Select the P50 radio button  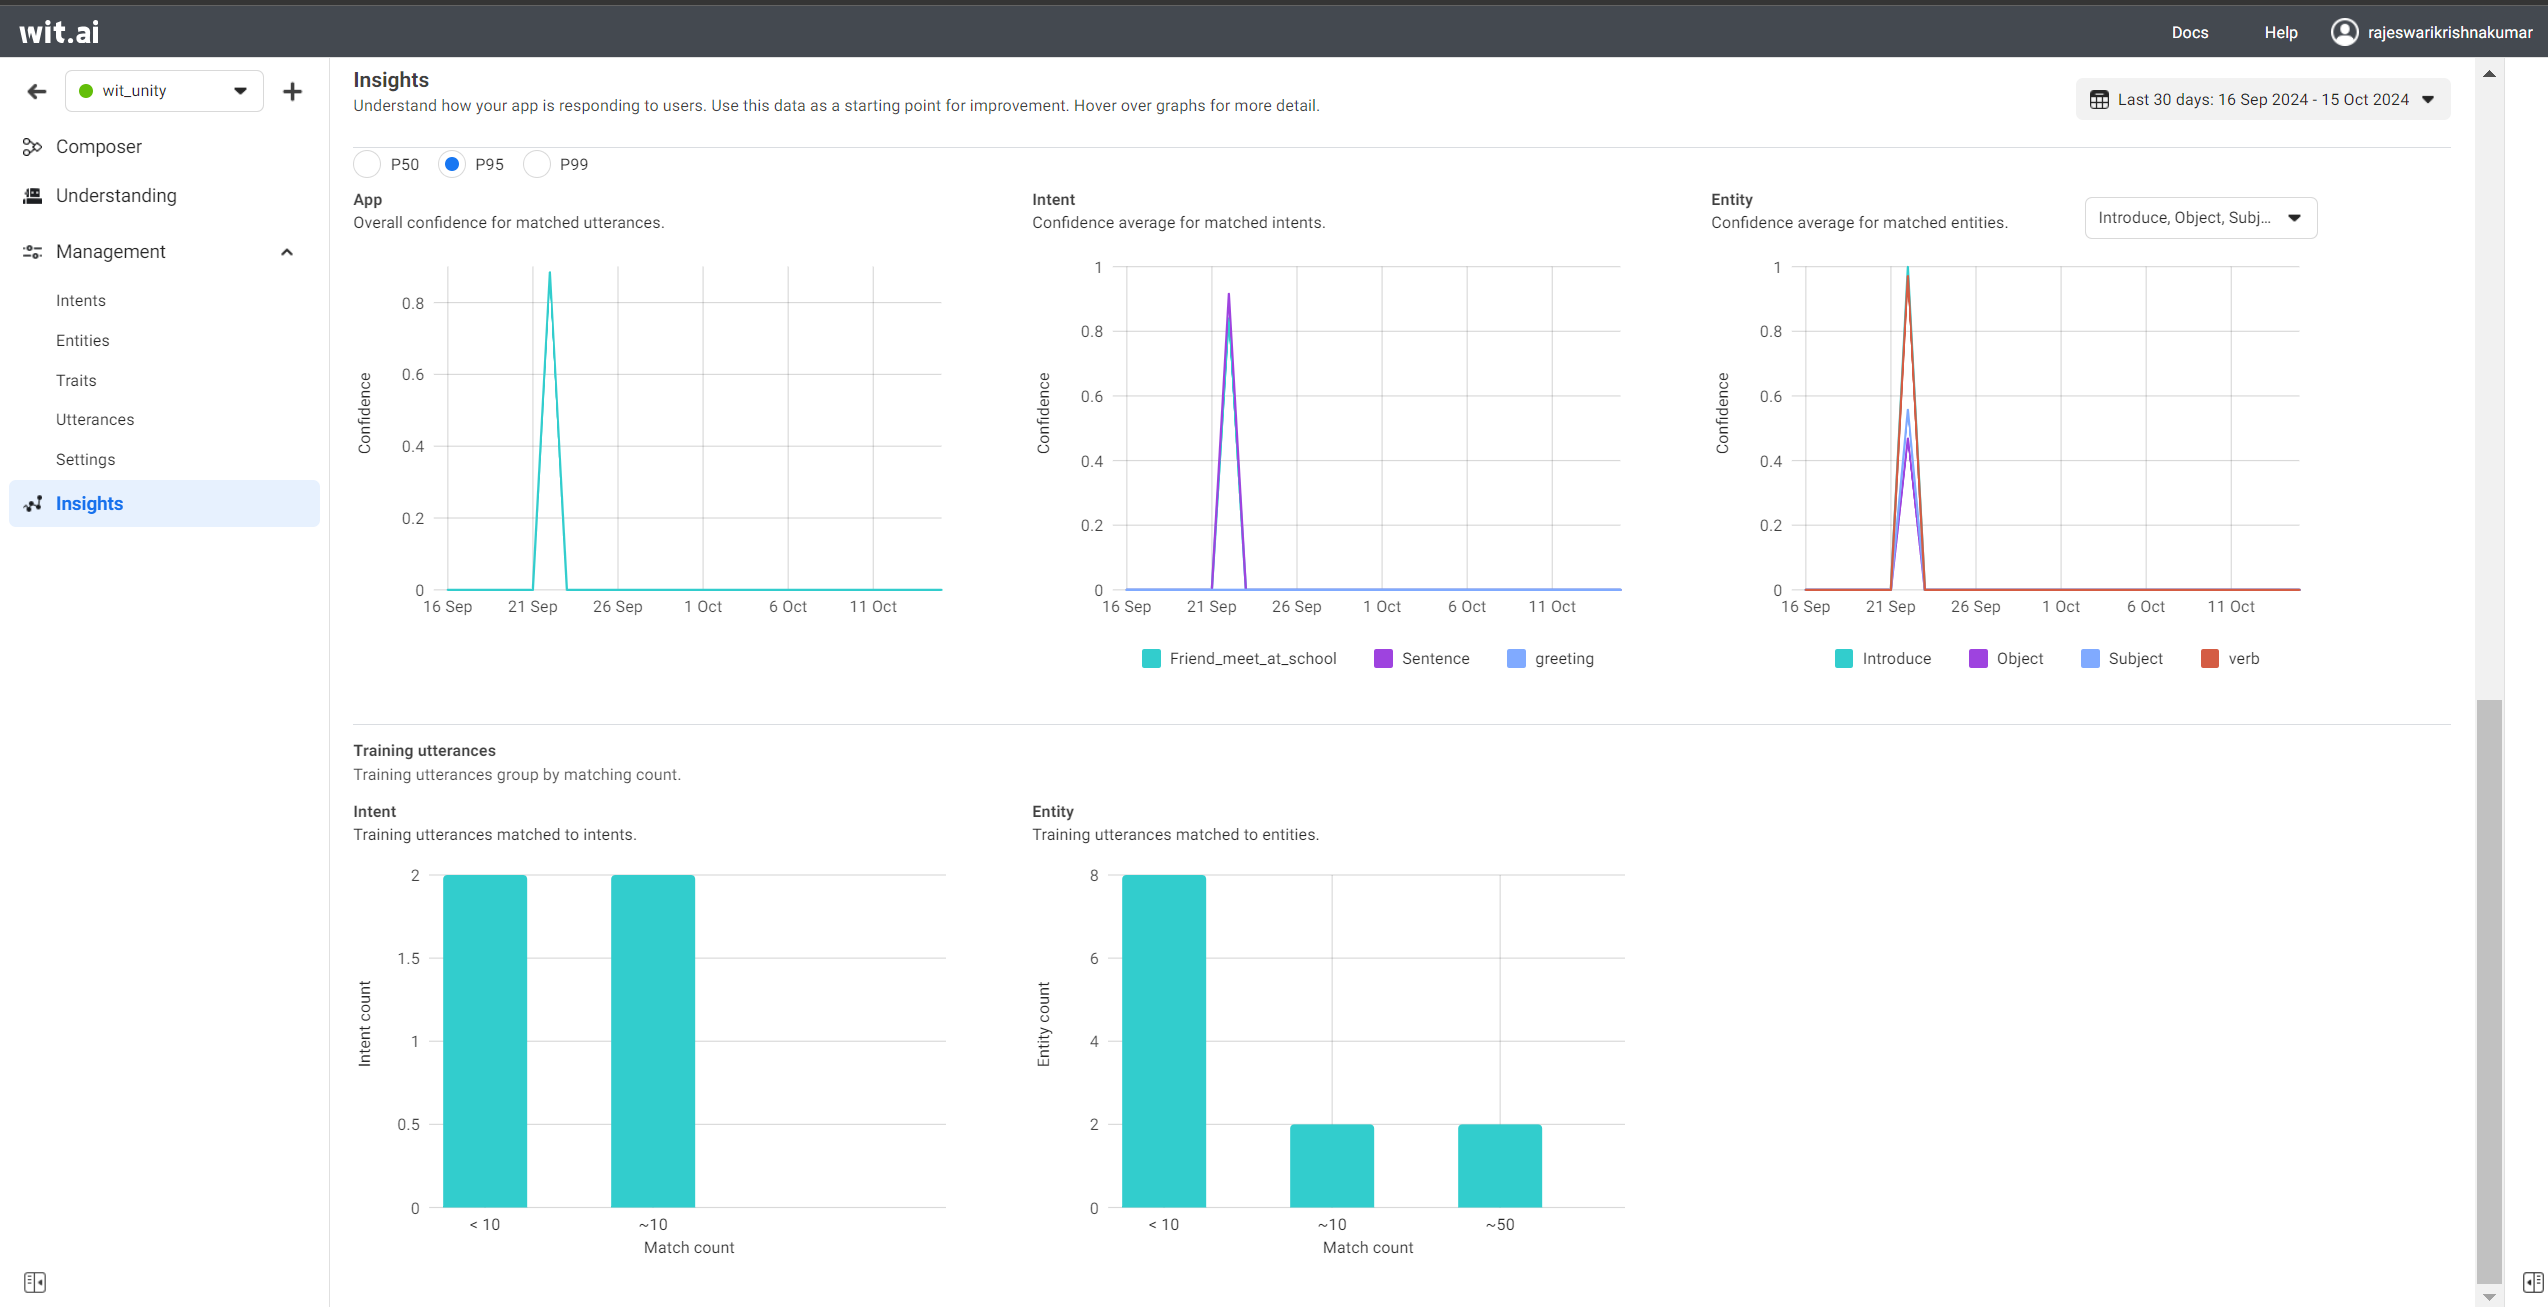pyautogui.click(x=367, y=164)
